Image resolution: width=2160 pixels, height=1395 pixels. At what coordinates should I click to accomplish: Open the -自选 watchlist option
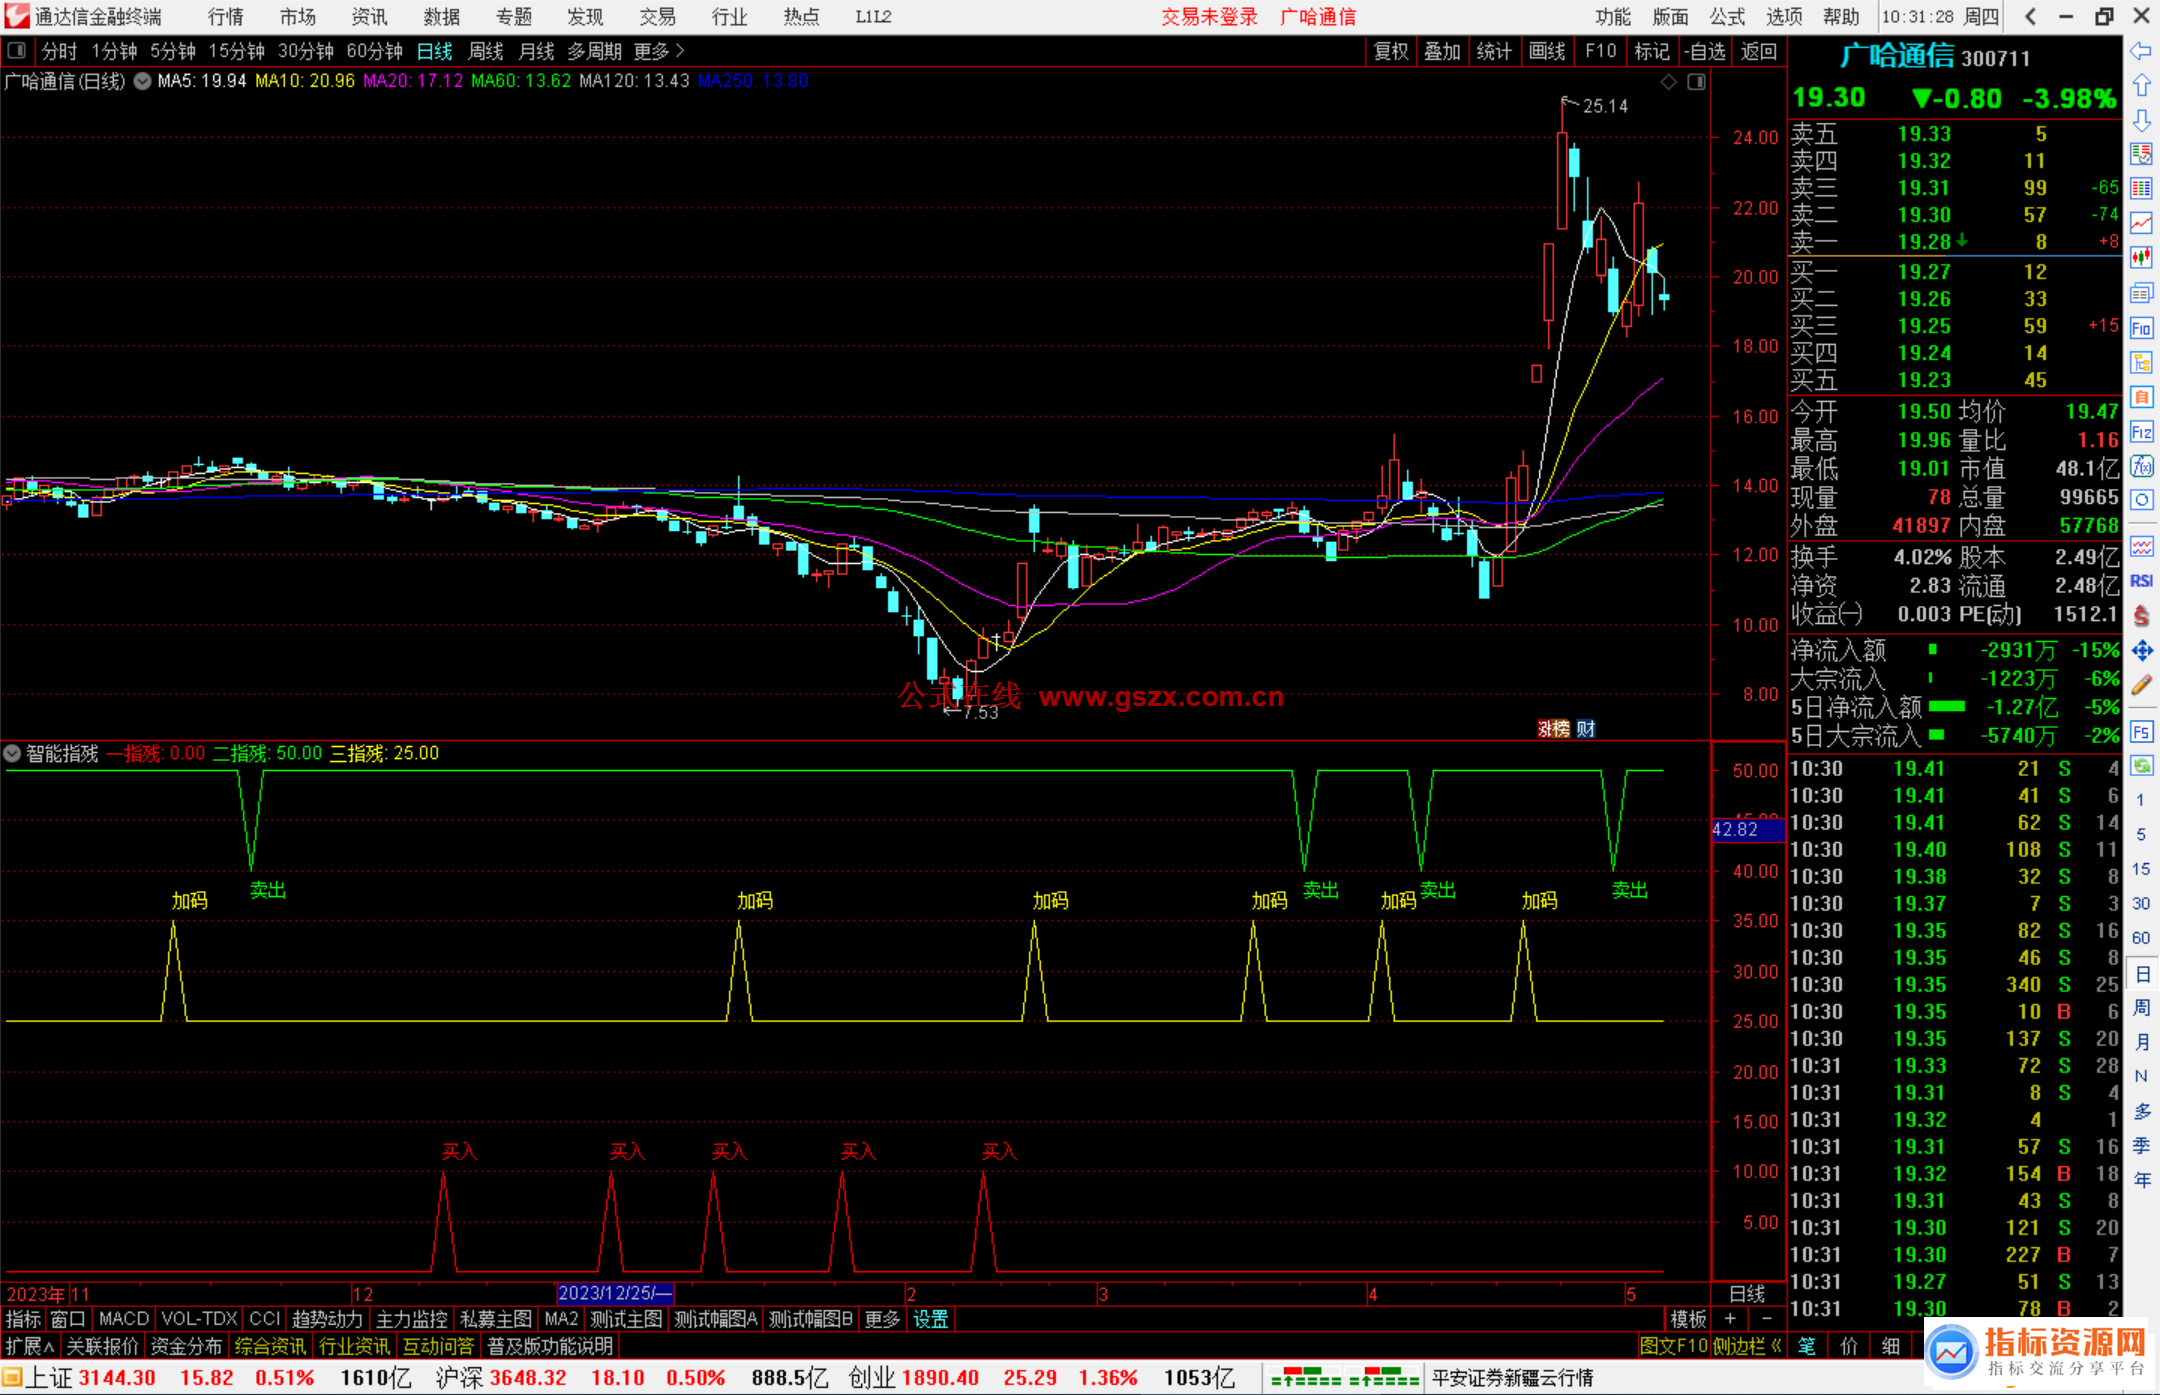pyautogui.click(x=1704, y=51)
